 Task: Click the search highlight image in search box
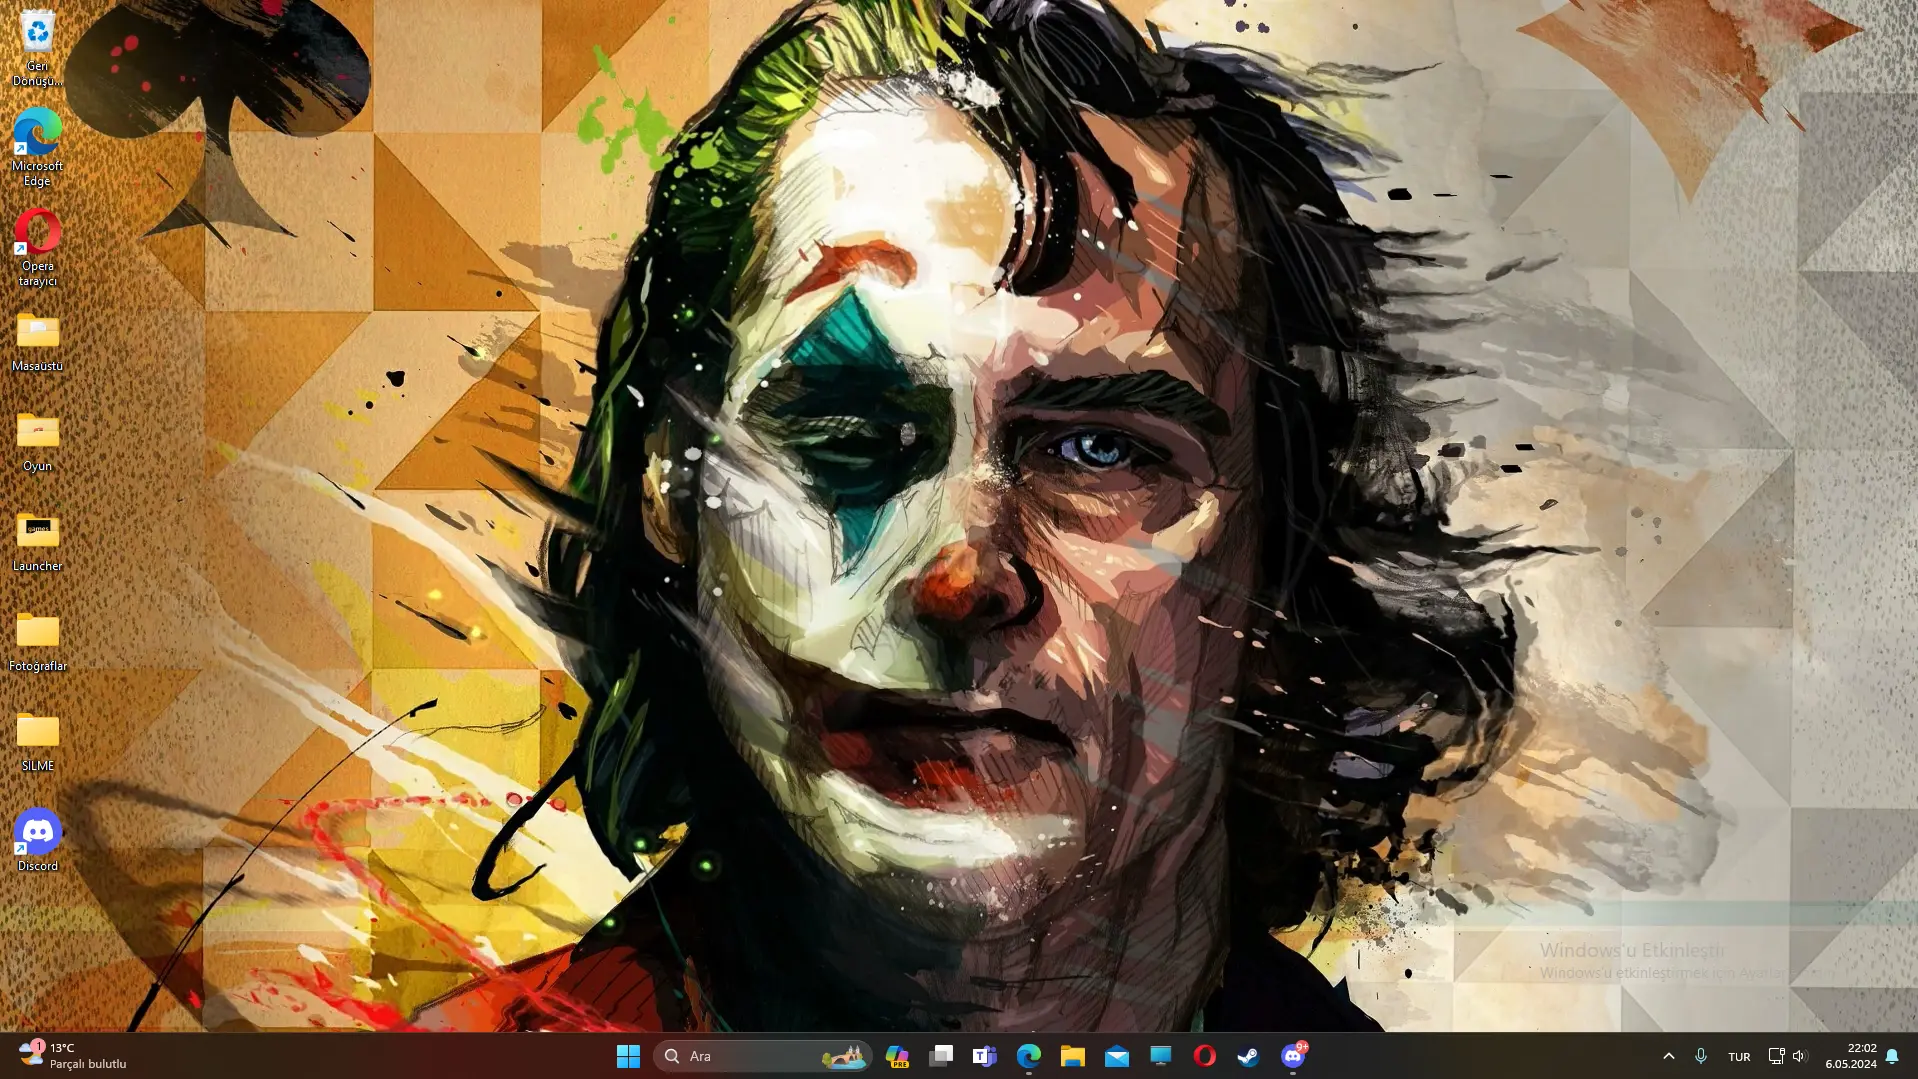tap(843, 1056)
